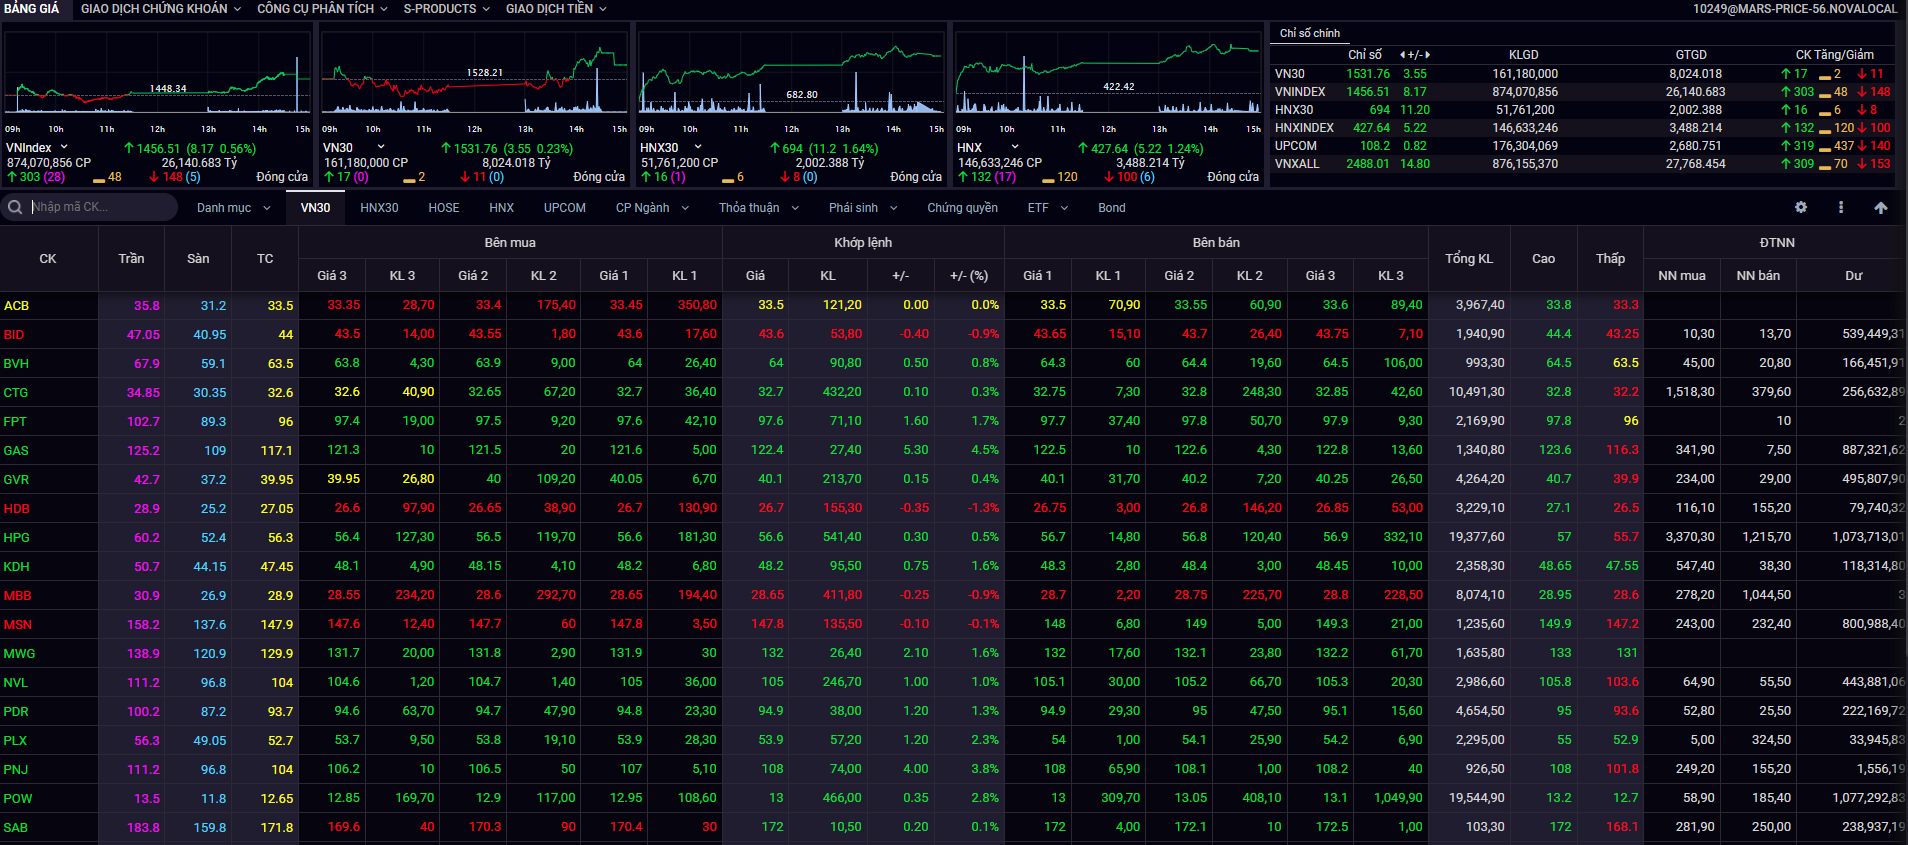Image resolution: width=1908 pixels, height=845 pixels.
Task: Click the Thấp column header
Action: coord(1610,259)
